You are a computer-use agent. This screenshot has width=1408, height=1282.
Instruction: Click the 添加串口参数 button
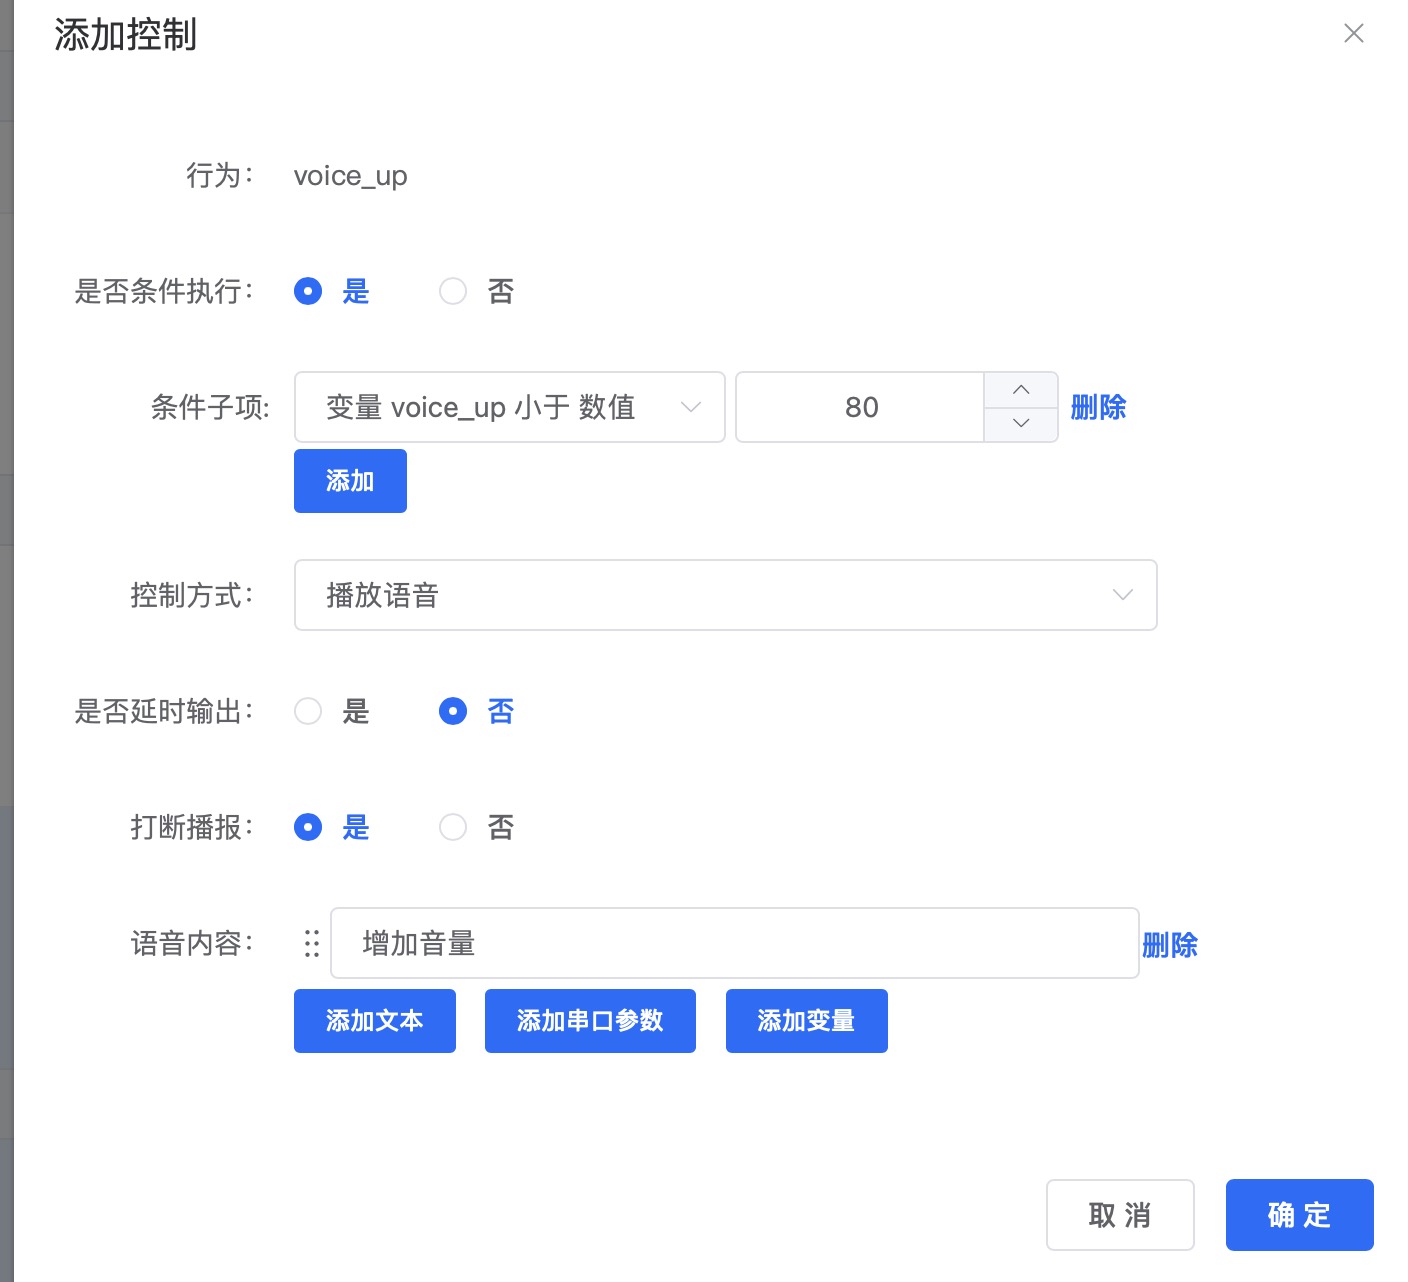coord(590,1021)
